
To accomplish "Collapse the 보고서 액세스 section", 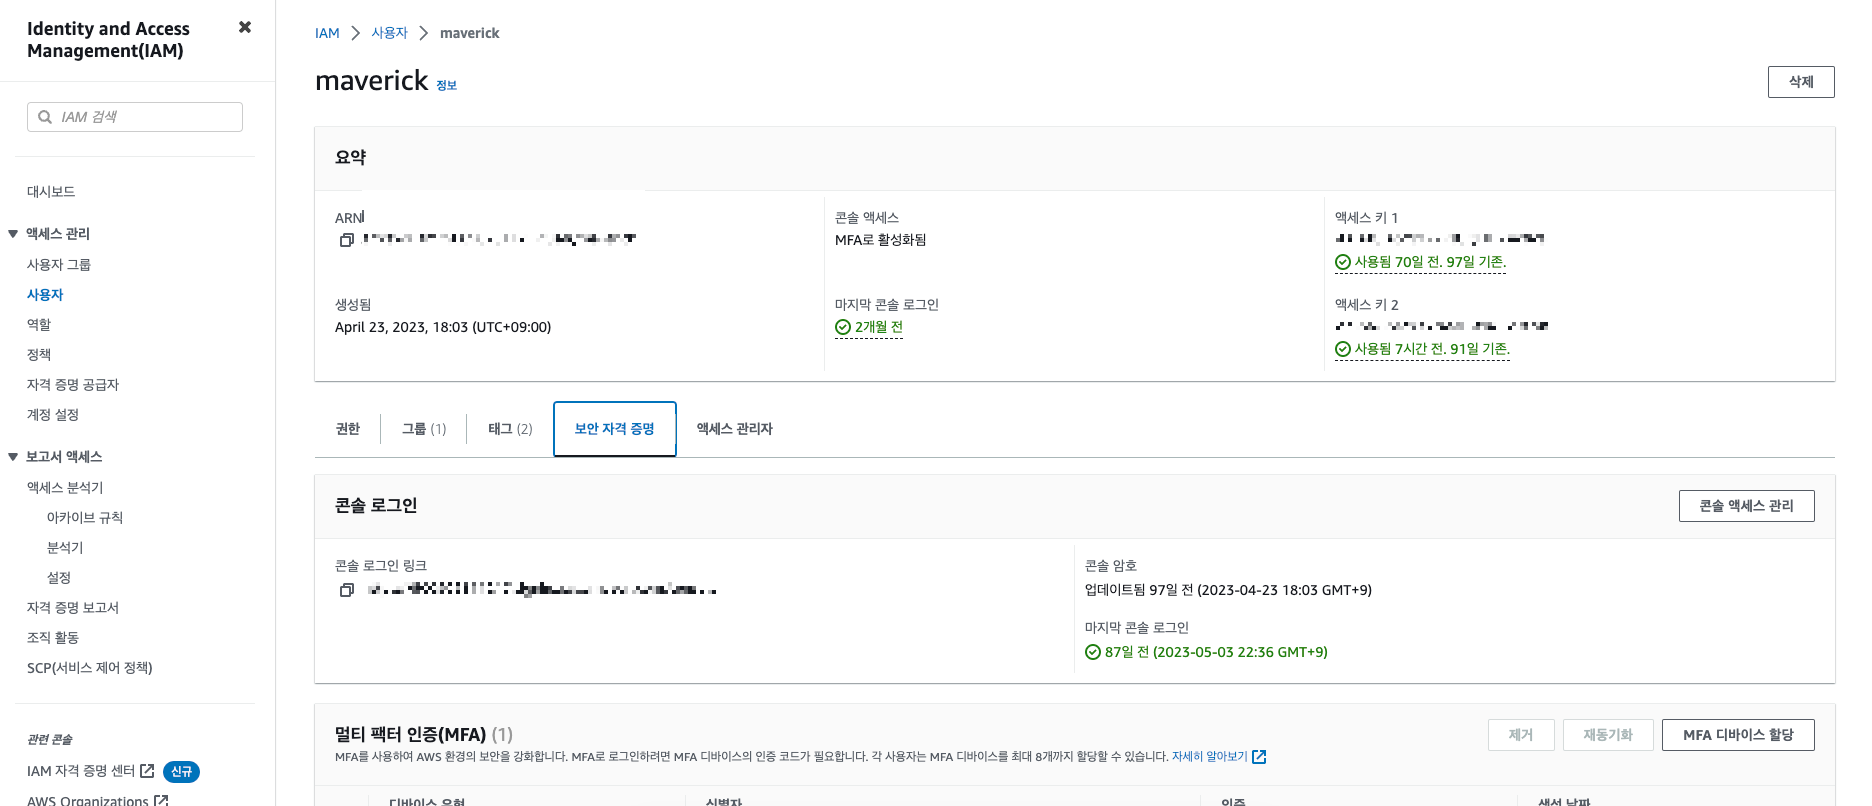I will [x=13, y=457].
